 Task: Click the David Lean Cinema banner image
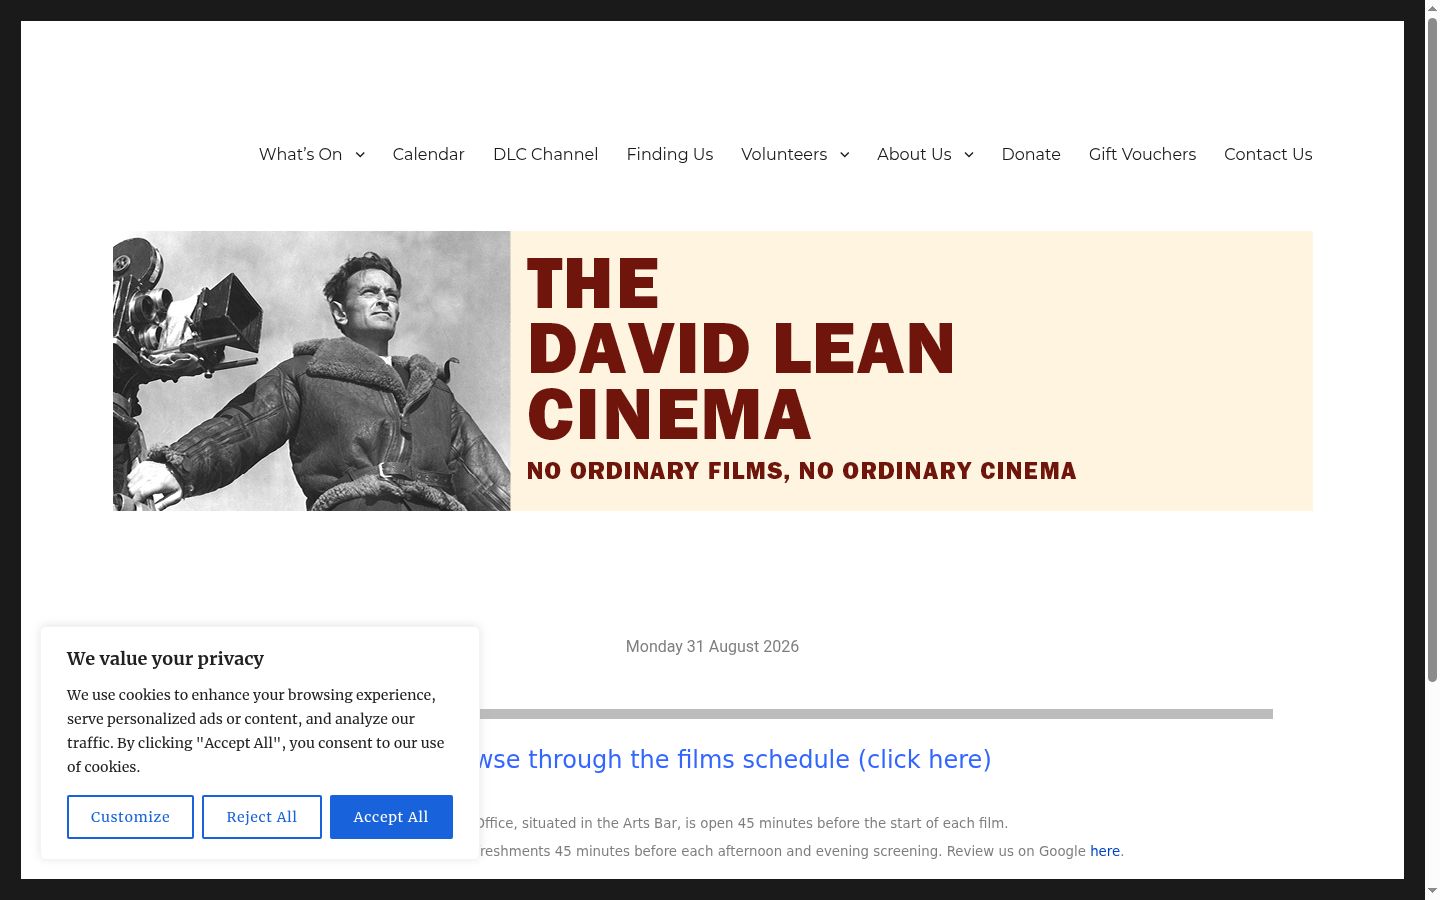pos(713,371)
